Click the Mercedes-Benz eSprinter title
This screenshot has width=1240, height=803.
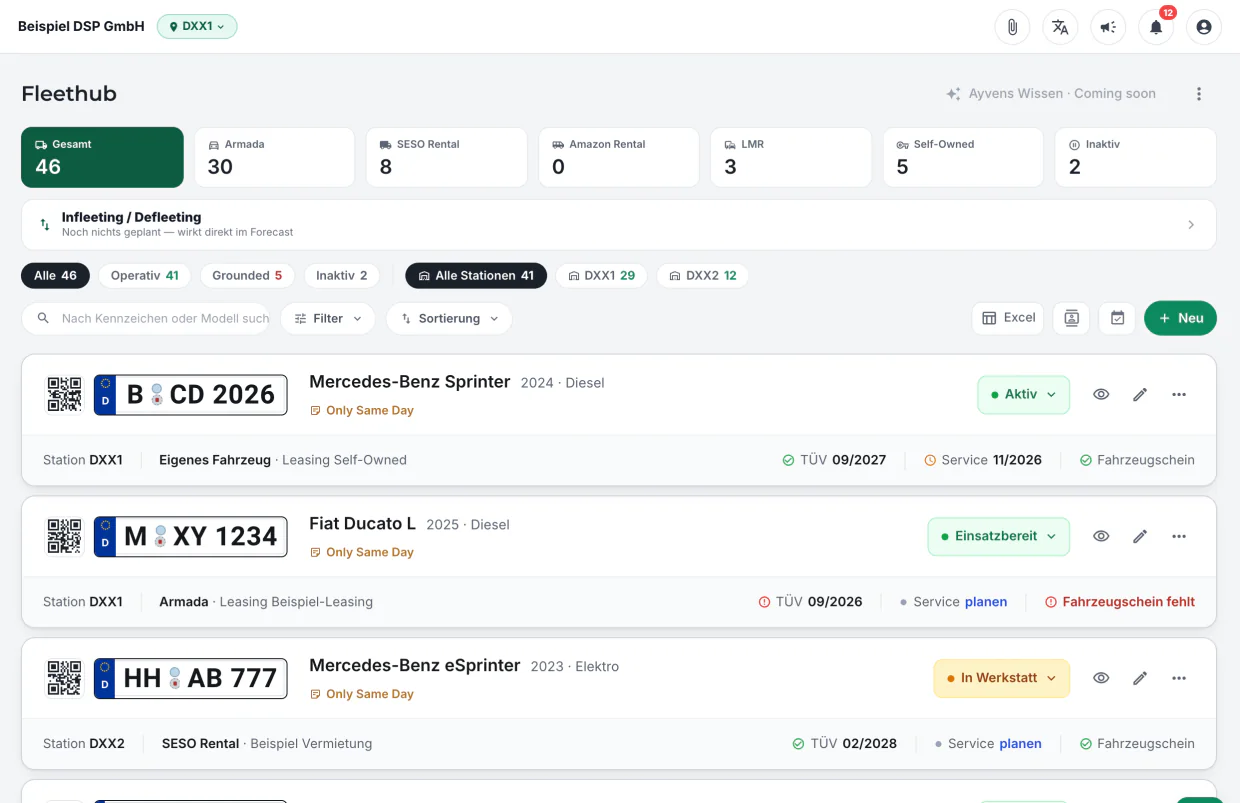pyautogui.click(x=415, y=665)
